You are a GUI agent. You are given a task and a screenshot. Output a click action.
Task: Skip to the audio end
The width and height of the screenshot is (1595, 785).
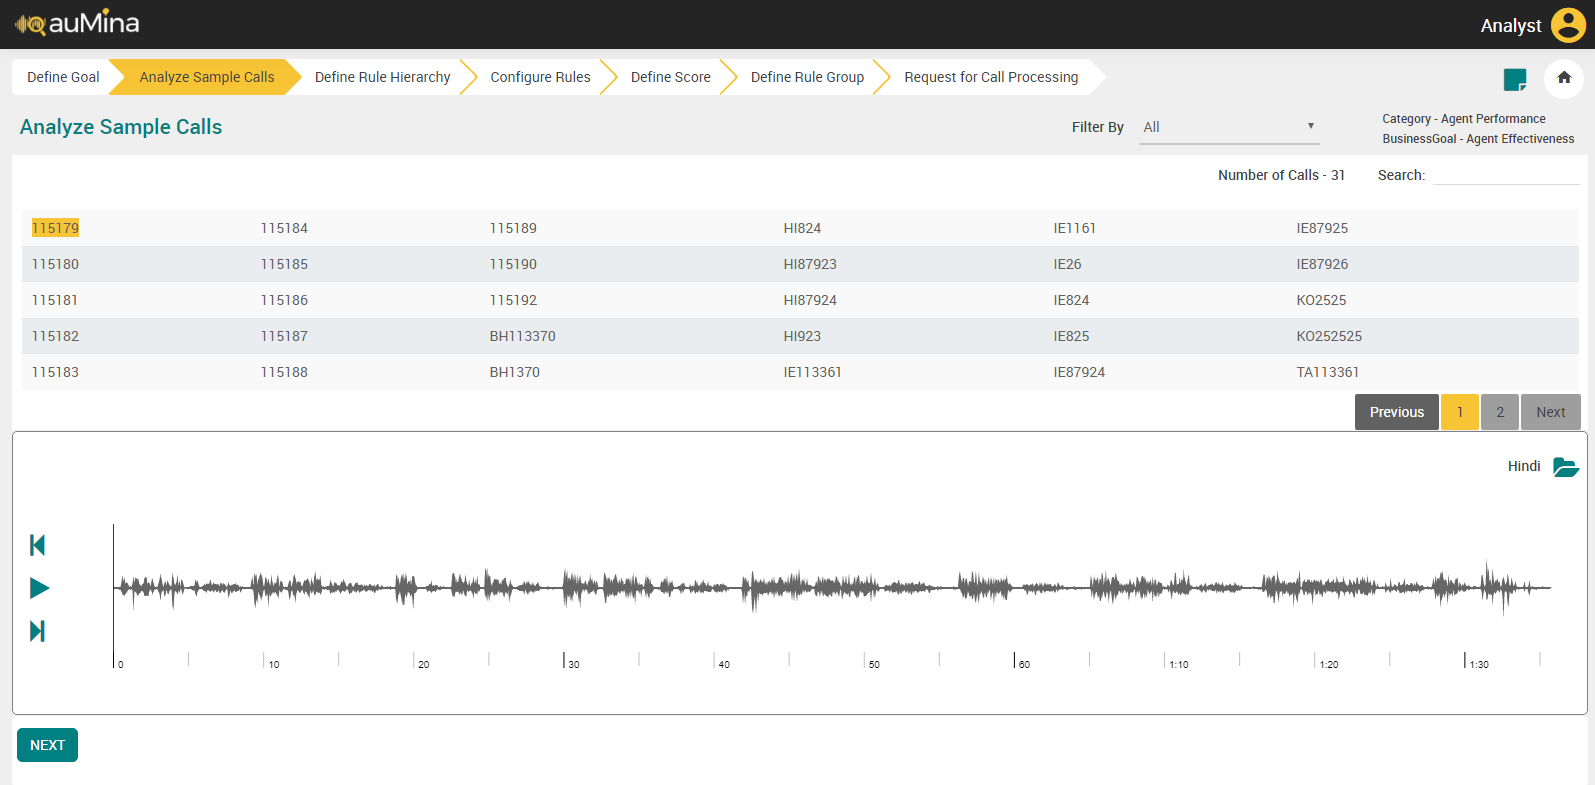coord(38,631)
